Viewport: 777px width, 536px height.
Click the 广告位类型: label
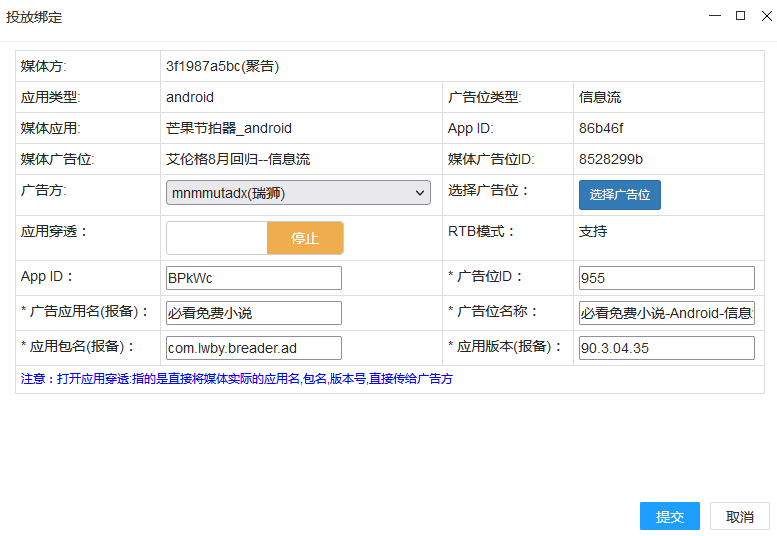tap(484, 97)
